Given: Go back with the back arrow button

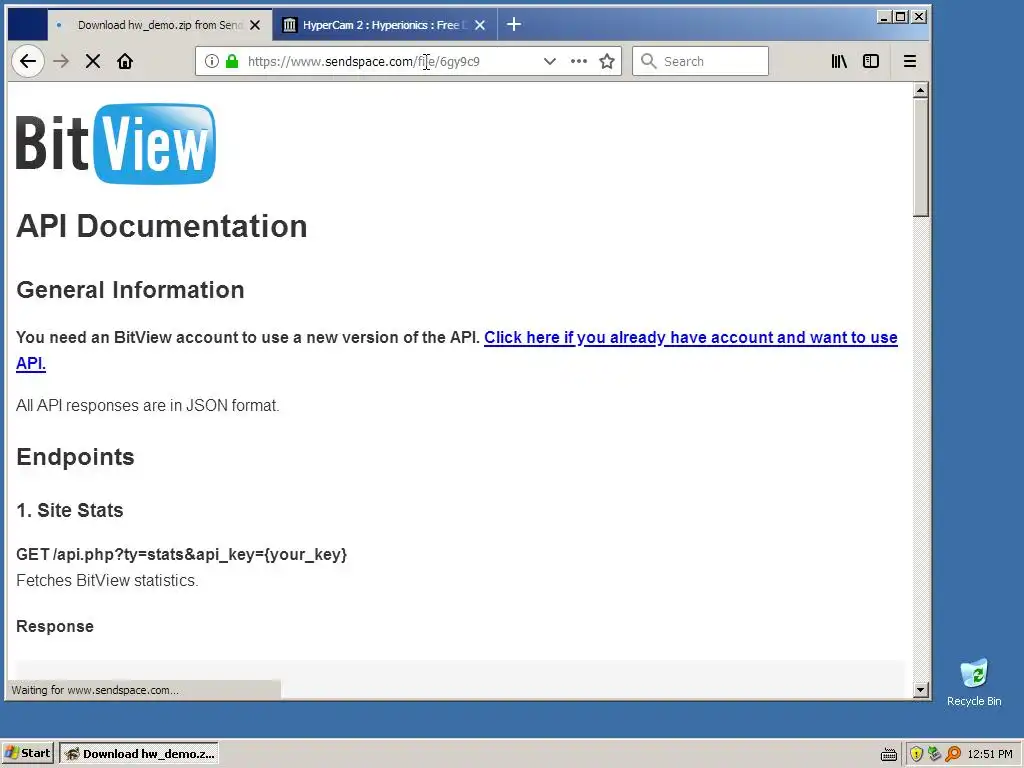Looking at the screenshot, I should [27, 61].
